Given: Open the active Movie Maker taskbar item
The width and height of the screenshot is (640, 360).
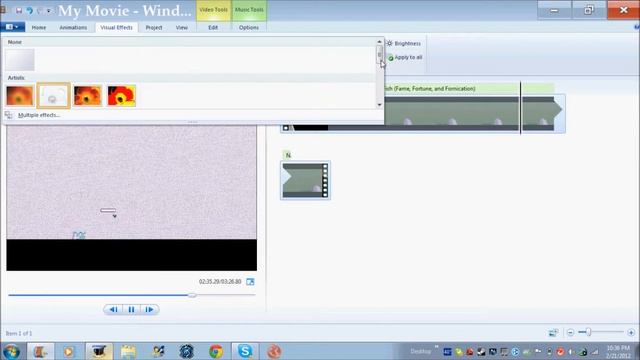Looking at the screenshot, I should pos(99,351).
